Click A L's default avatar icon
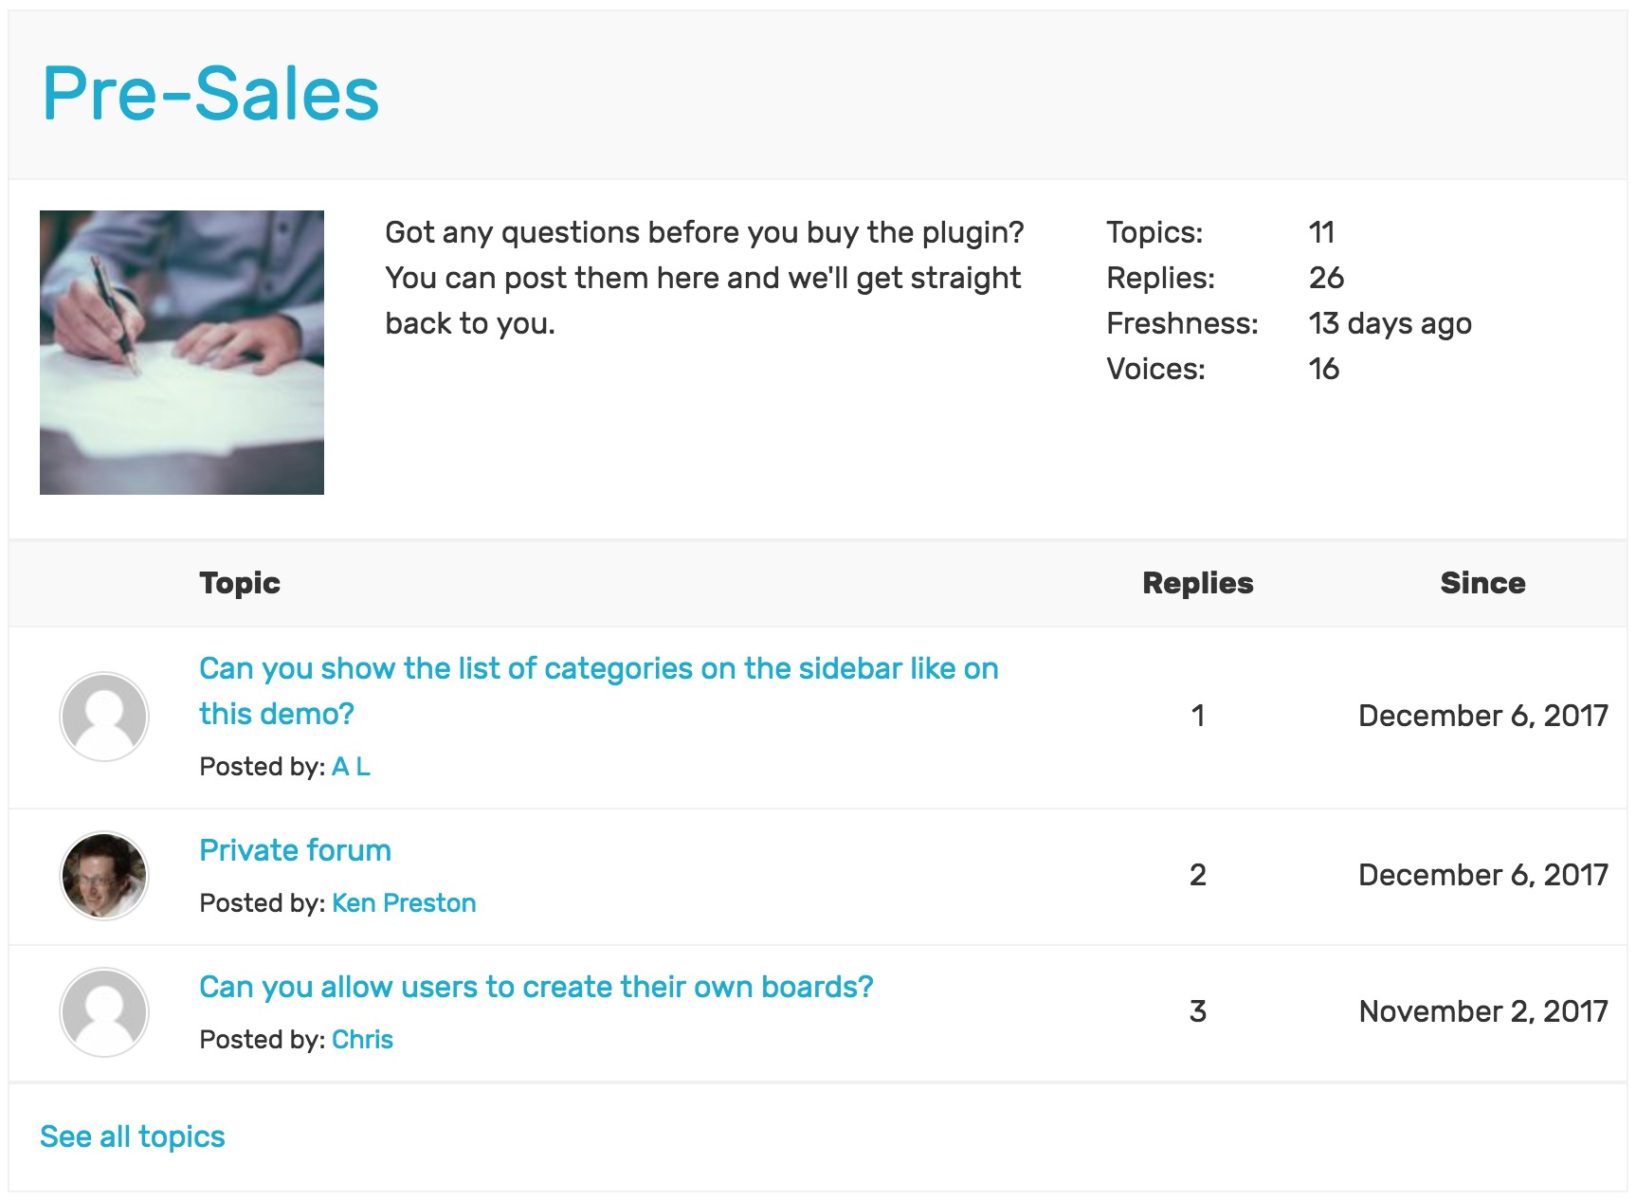 click(x=104, y=716)
